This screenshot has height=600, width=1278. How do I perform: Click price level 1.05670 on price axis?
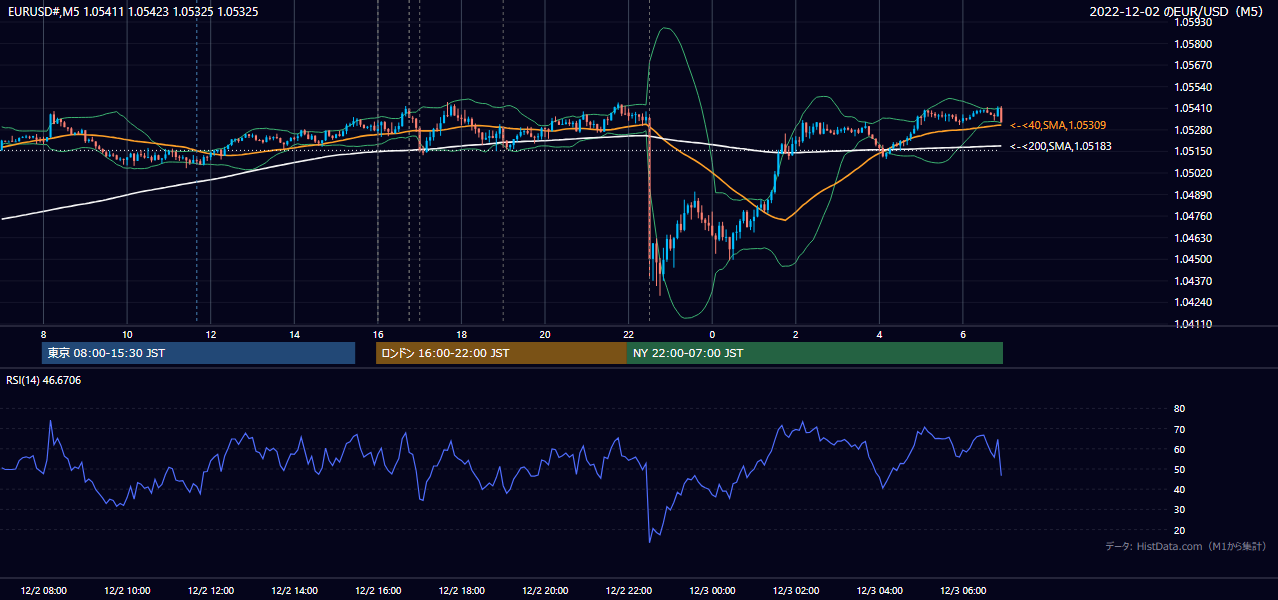[x=1192, y=66]
